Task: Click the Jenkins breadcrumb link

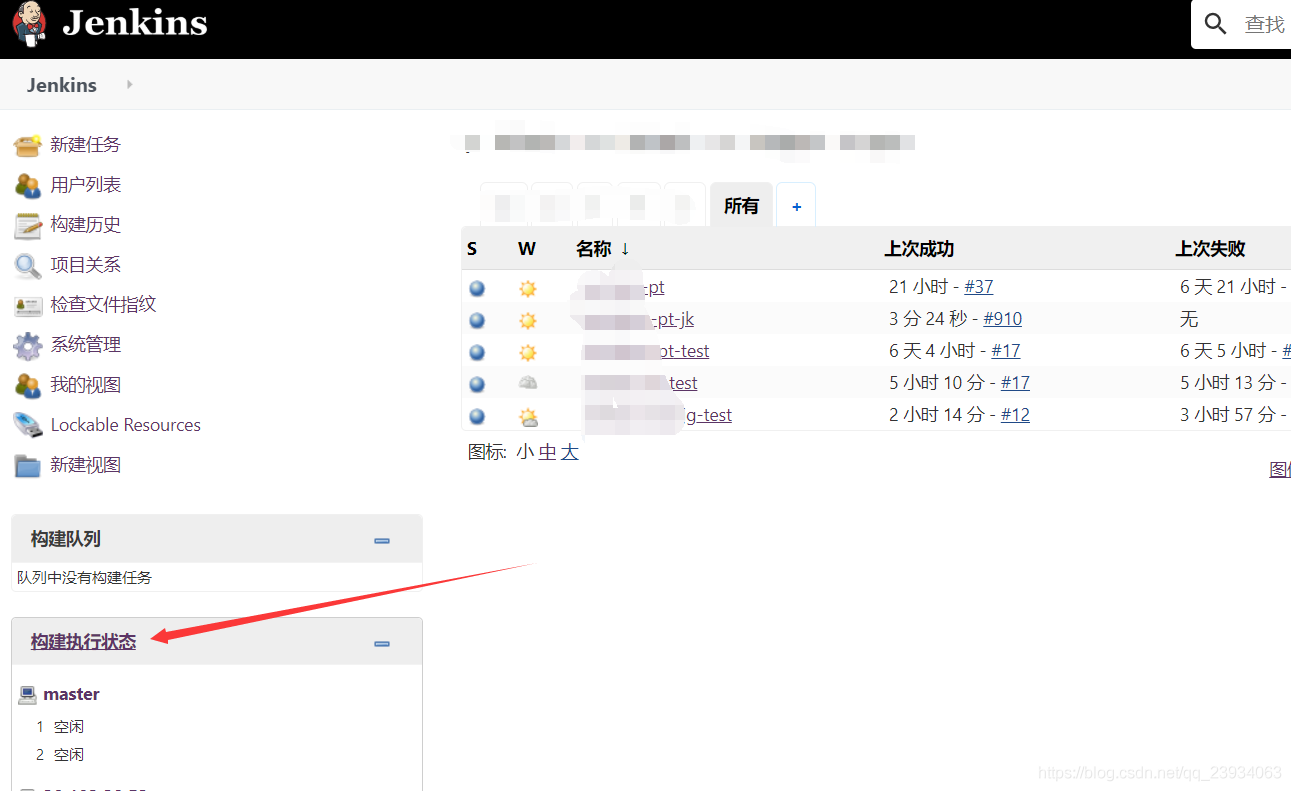Action: (x=62, y=85)
